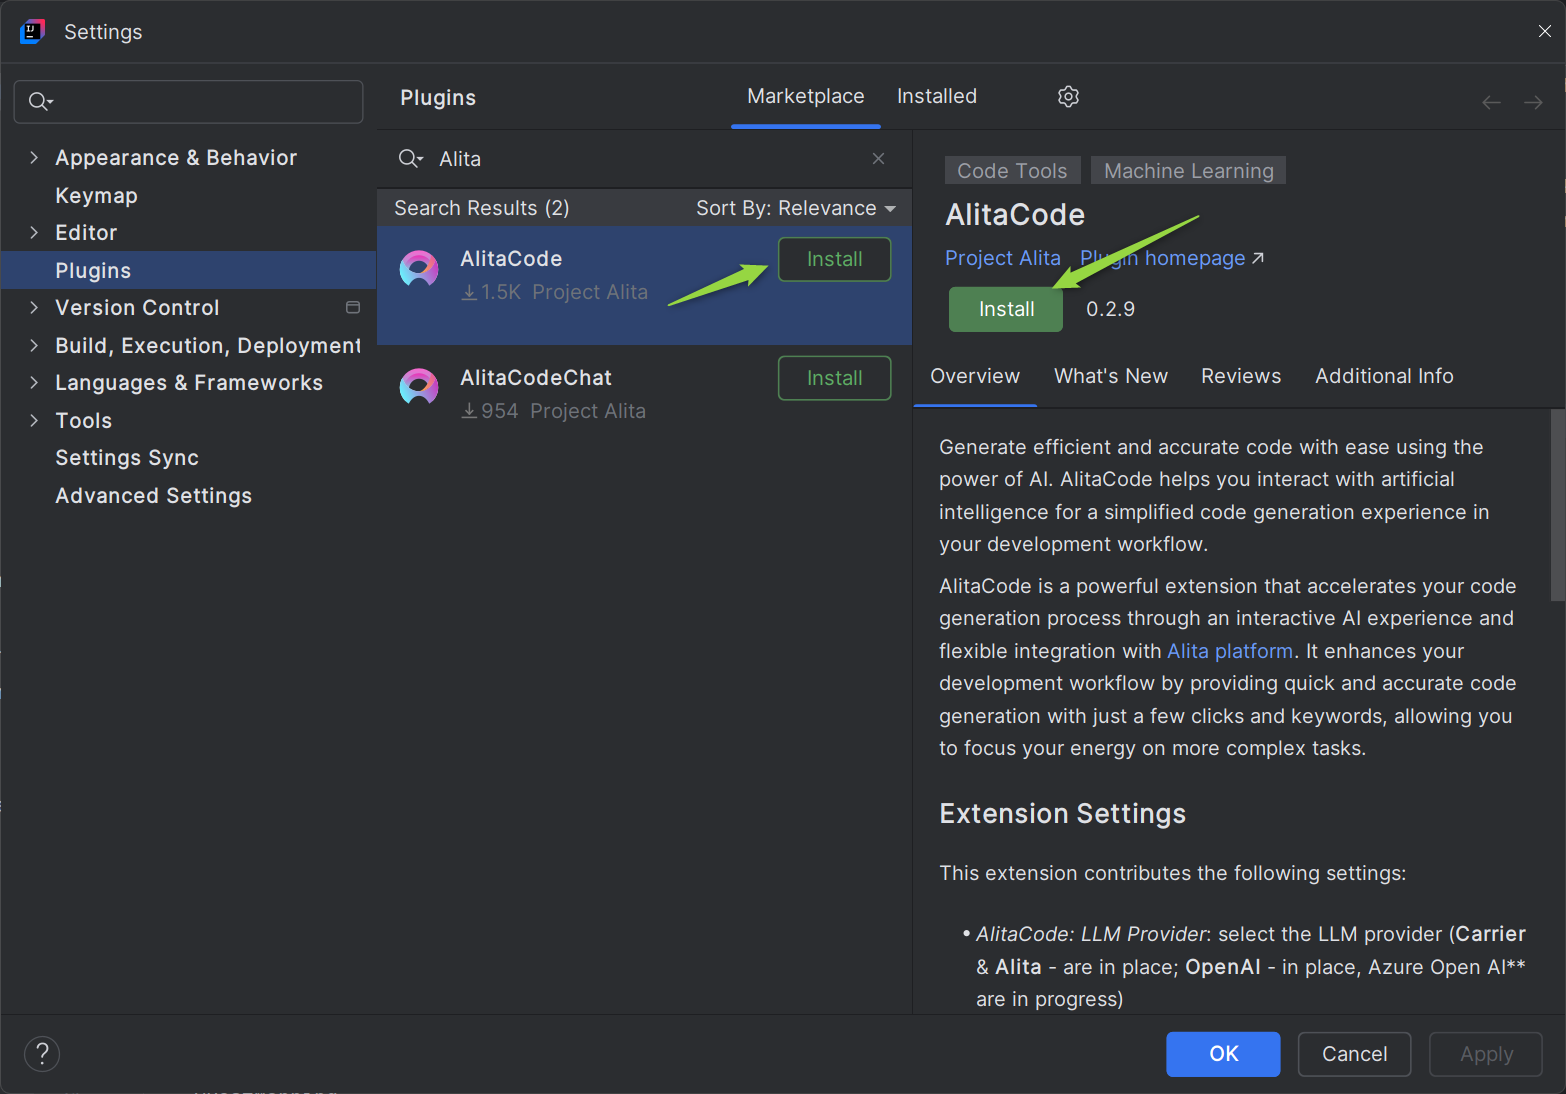Click the green Install button in details

pos(1006,309)
